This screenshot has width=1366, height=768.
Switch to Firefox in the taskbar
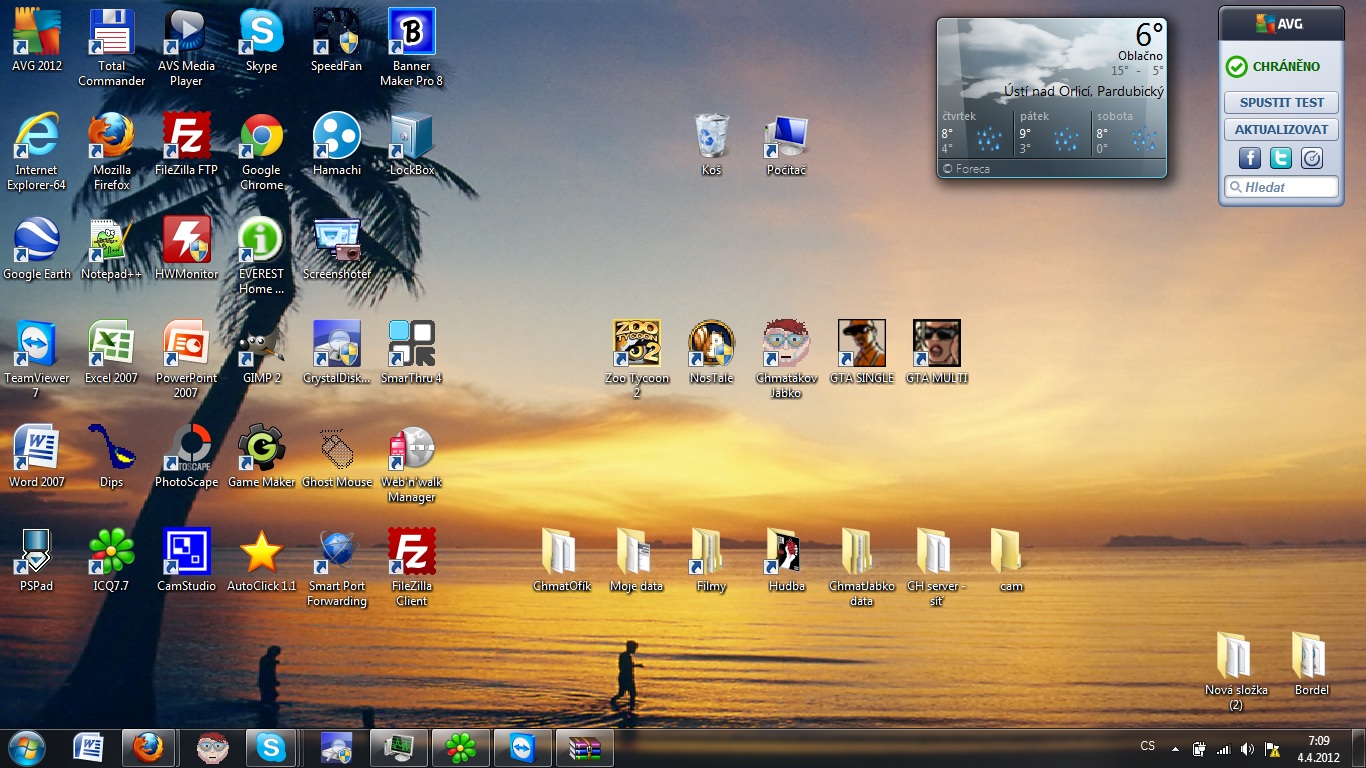pos(149,748)
